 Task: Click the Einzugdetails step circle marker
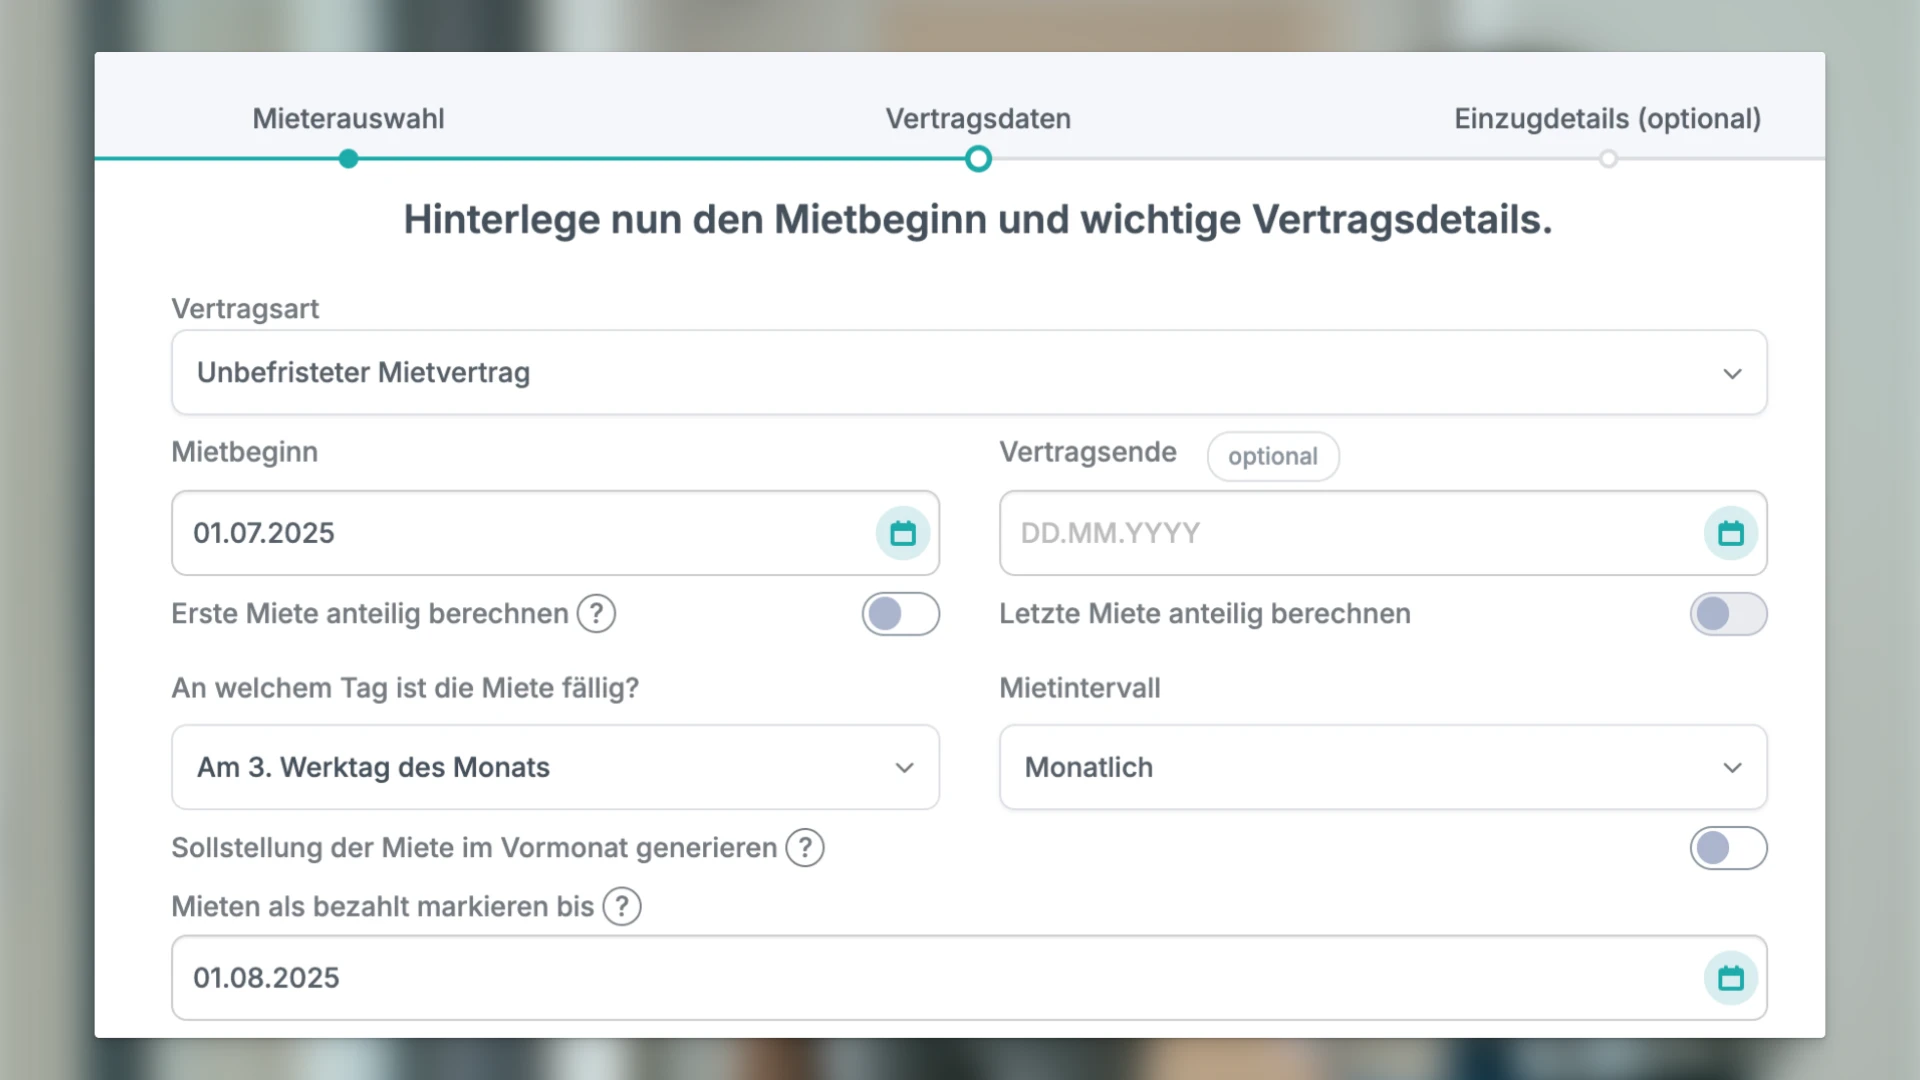point(1608,159)
